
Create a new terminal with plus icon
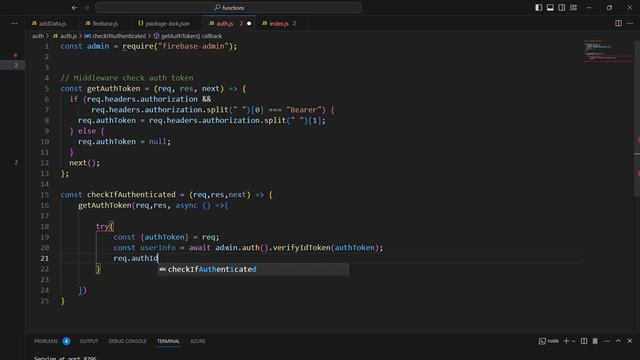pos(566,341)
